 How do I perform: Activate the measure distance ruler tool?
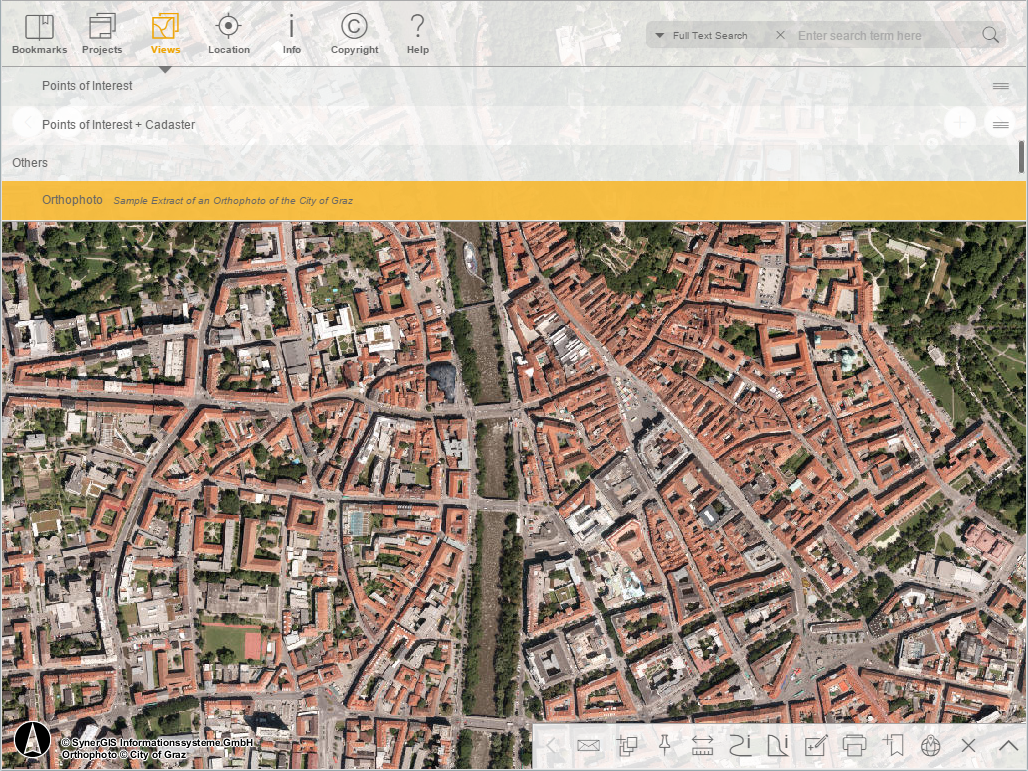[701, 745]
